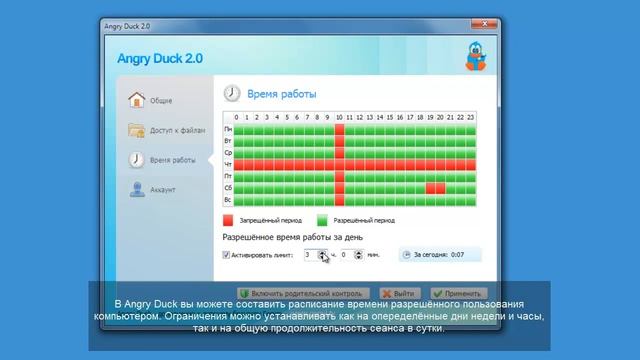This screenshot has height=360, width=640.
Task: Click the green Разрешённый период legend swatch
Action: pyautogui.click(x=322, y=220)
